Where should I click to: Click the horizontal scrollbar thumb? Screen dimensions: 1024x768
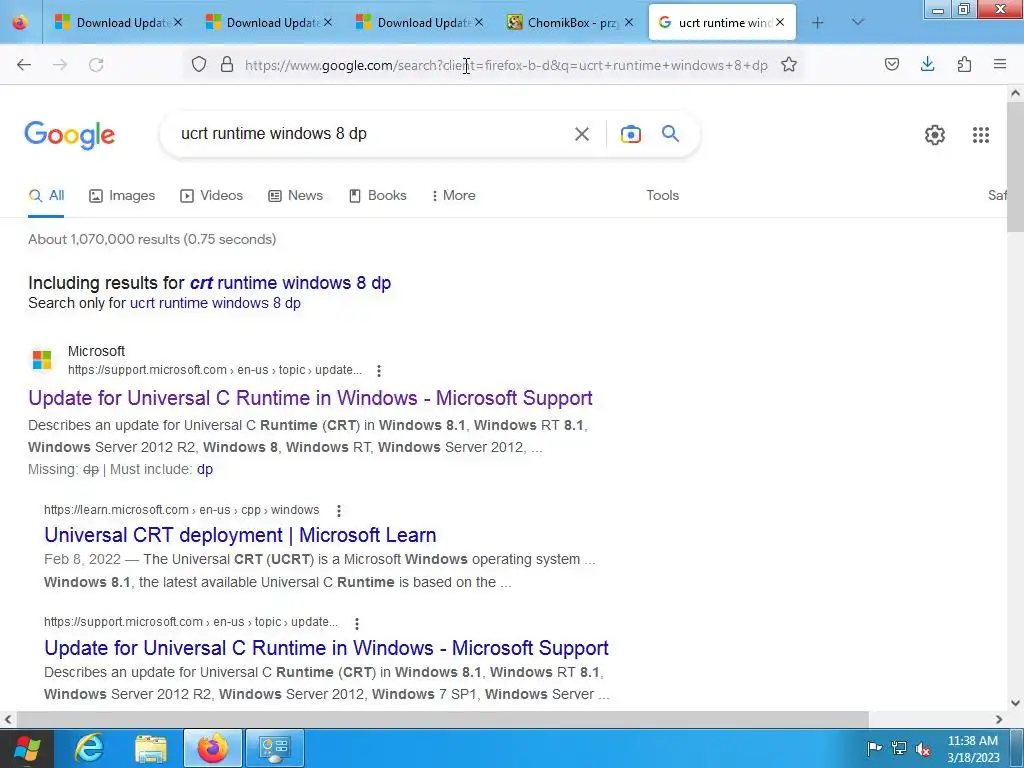tap(443, 719)
